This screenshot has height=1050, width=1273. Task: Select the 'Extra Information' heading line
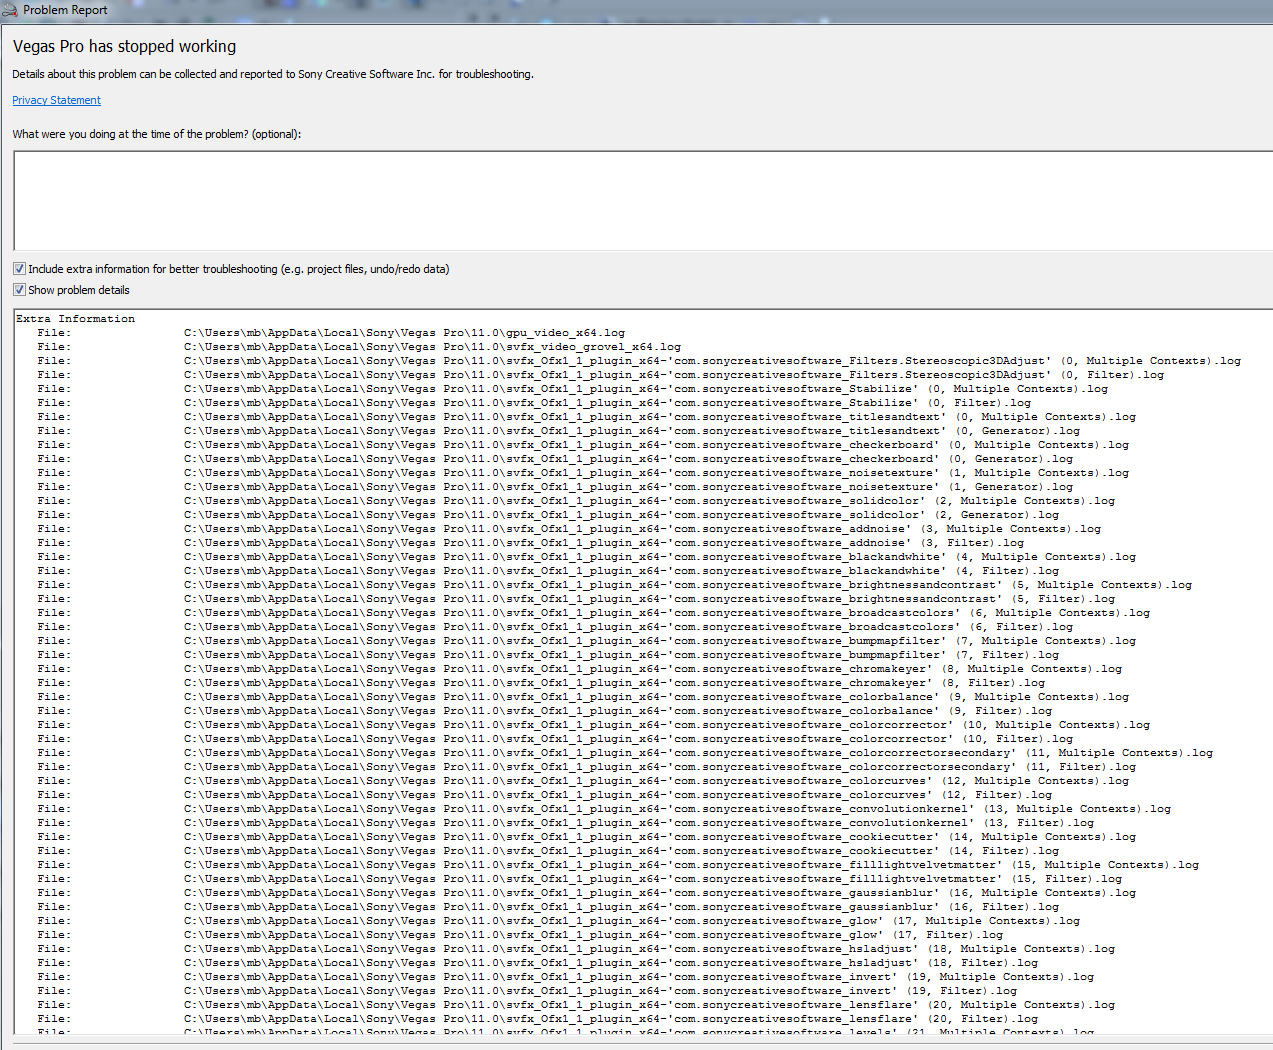[x=76, y=319]
